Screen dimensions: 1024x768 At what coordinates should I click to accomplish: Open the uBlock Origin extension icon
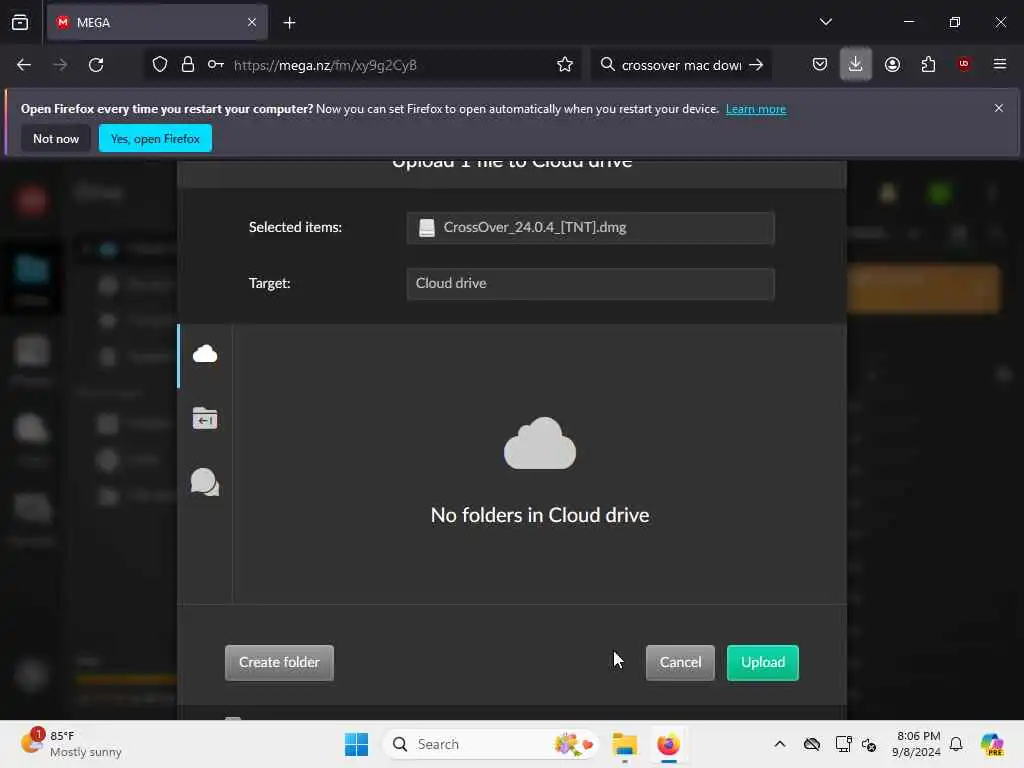coord(964,64)
